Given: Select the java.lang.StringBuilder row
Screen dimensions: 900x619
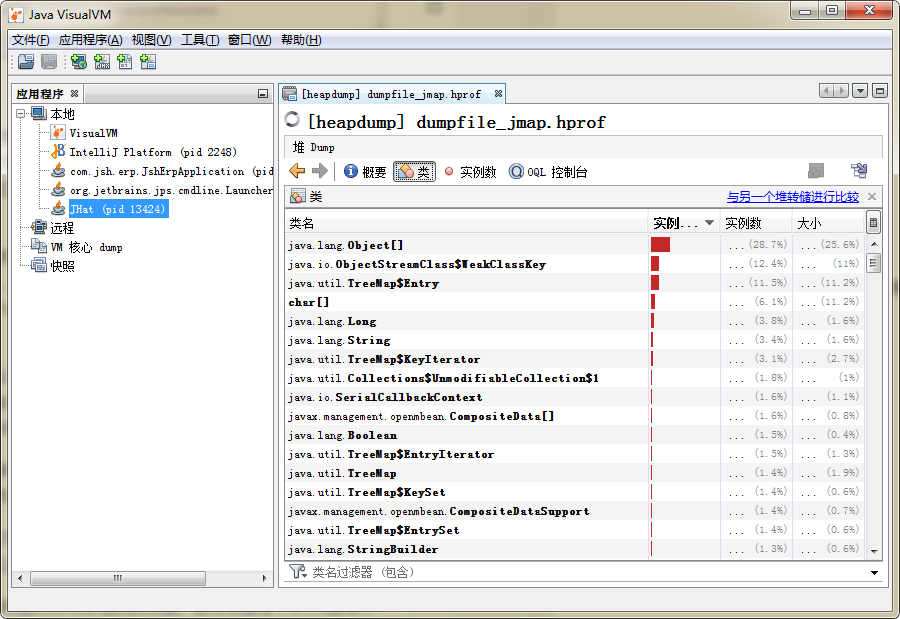Looking at the screenshot, I should click(x=575, y=549).
